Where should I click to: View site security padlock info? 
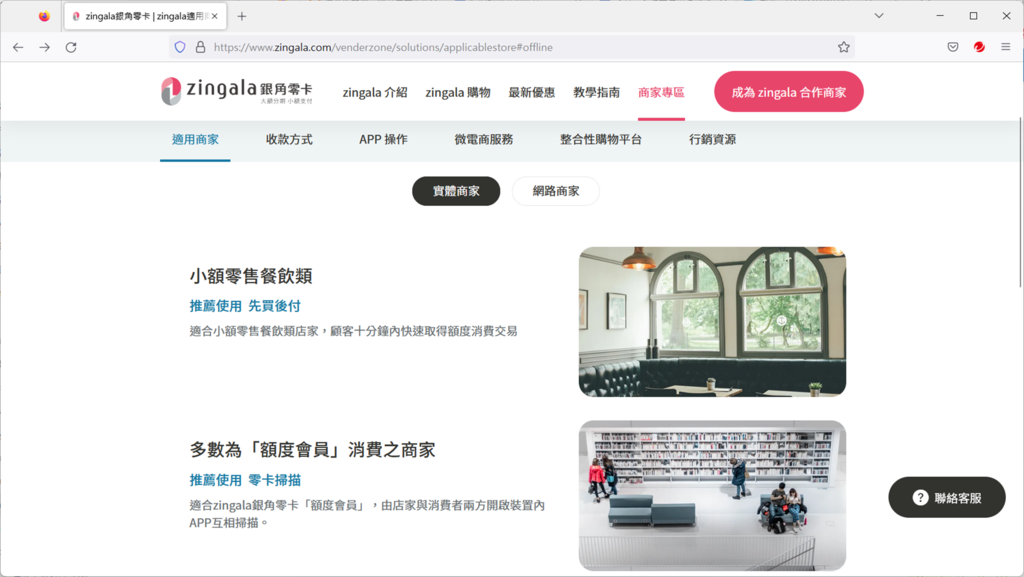click(x=200, y=47)
